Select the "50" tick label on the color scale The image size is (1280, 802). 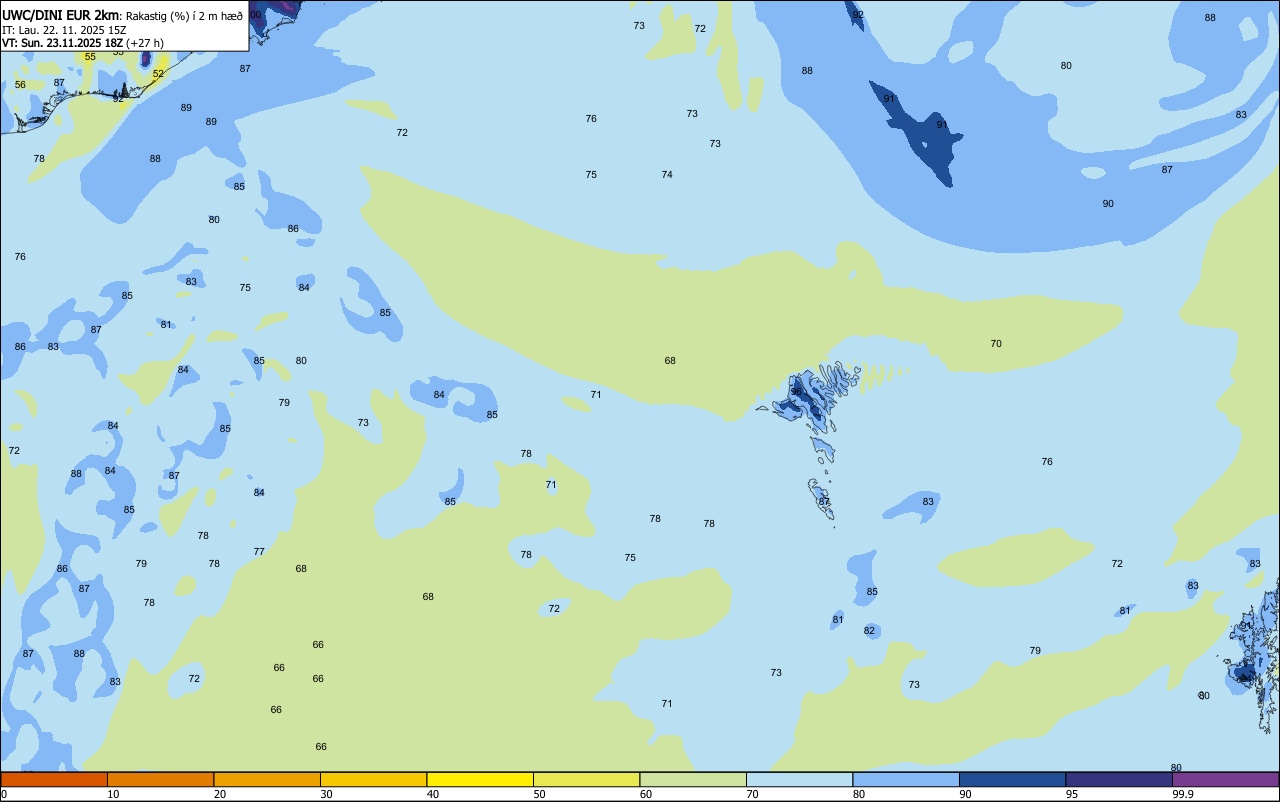[539, 794]
